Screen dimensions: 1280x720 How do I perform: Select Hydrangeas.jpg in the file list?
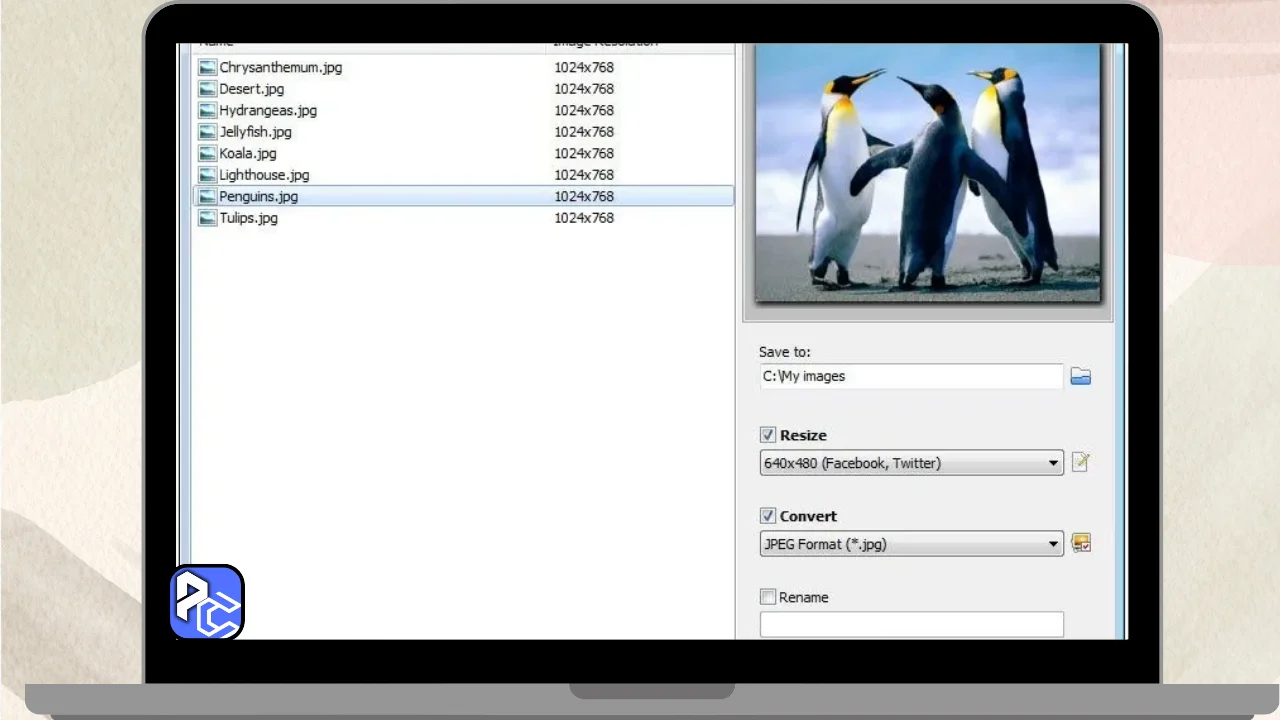pos(268,111)
